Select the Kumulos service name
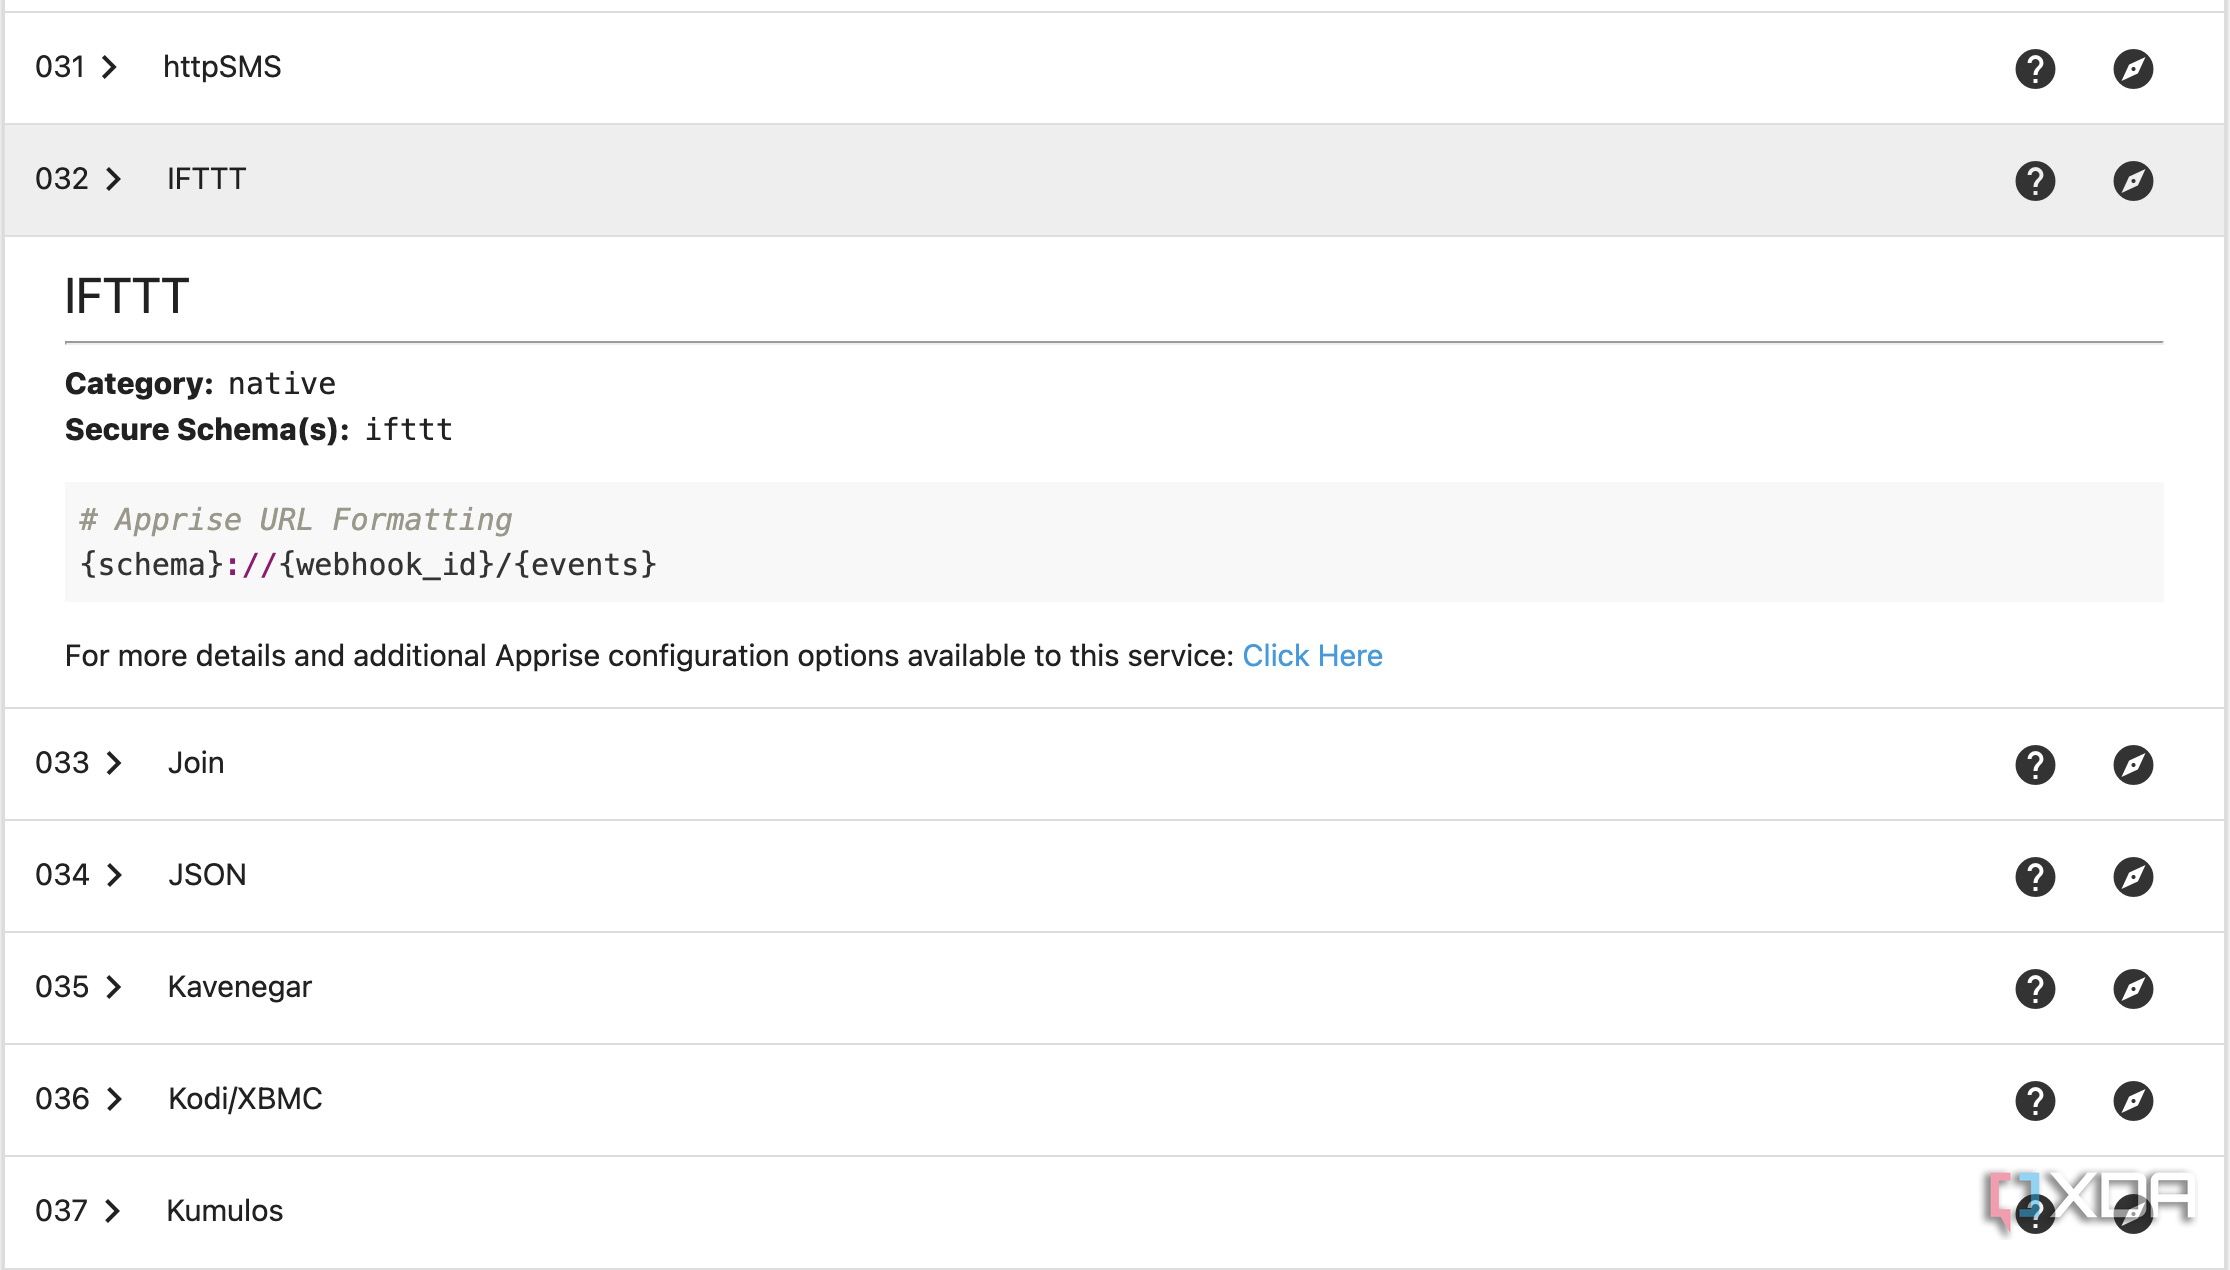The image size is (2230, 1270). click(x=225, y=1211)
